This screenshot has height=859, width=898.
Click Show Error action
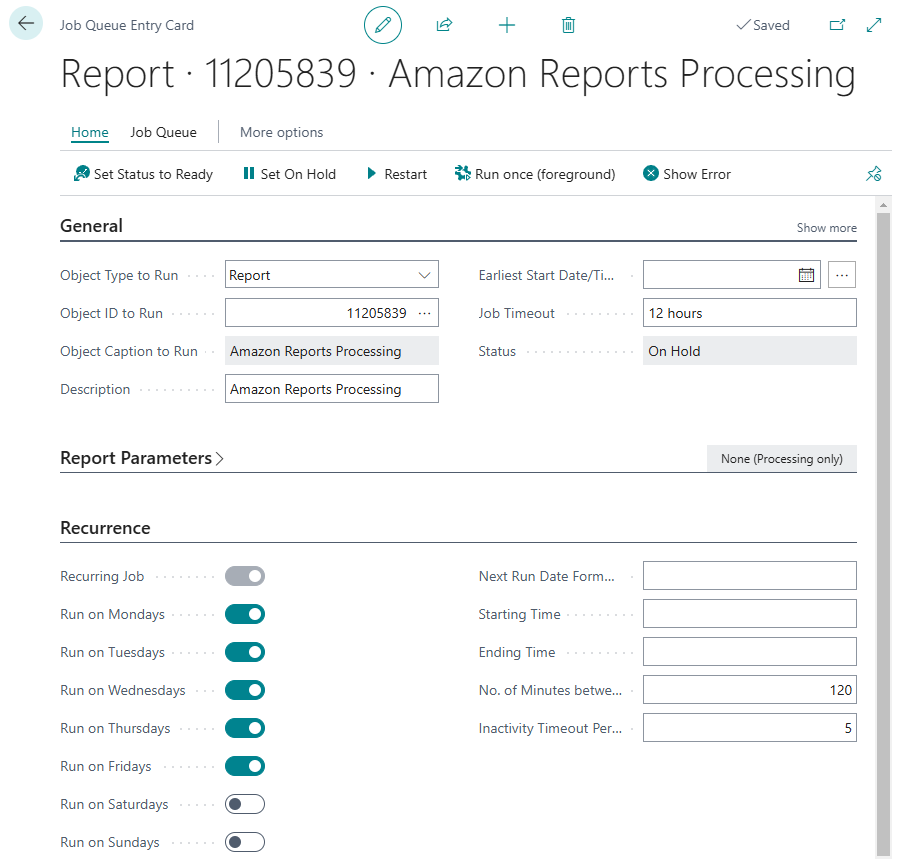point(687,174)
